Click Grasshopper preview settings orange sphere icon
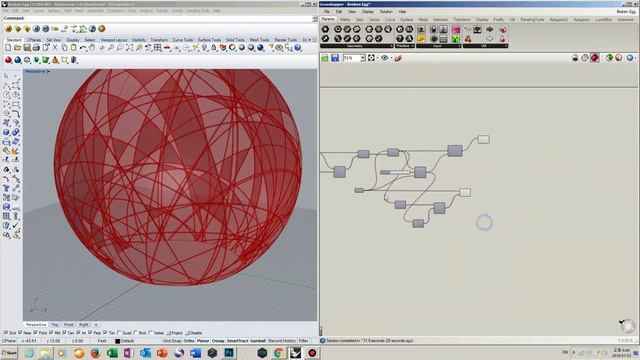This screenshot has width=640, height=360. pos(619,58)
